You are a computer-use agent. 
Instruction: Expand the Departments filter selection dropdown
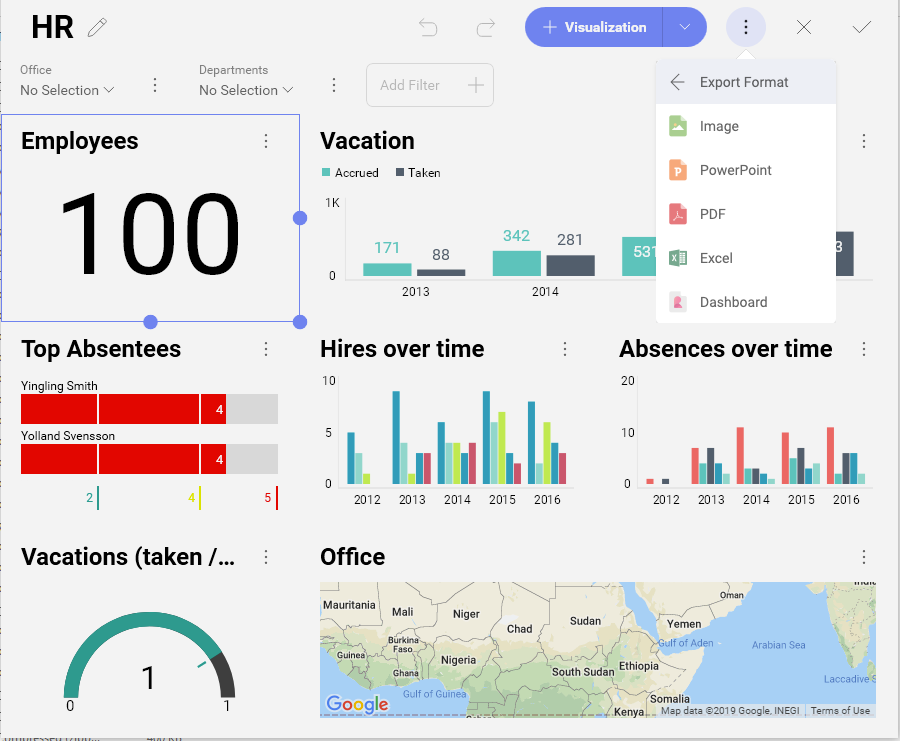246,90
